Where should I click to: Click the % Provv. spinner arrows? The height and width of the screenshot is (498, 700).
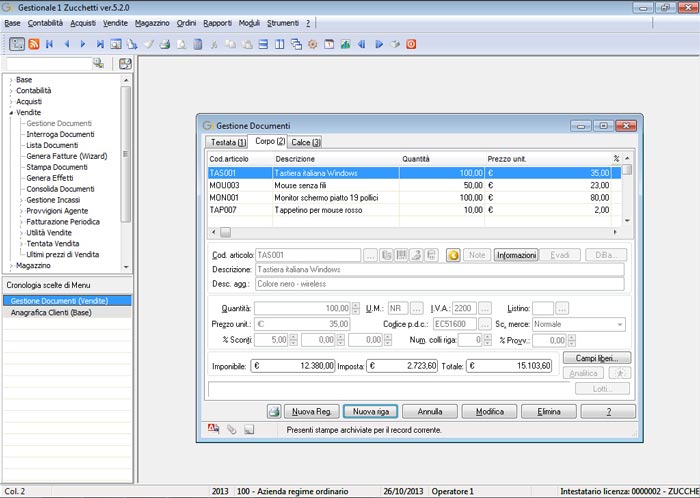[571, 340]
